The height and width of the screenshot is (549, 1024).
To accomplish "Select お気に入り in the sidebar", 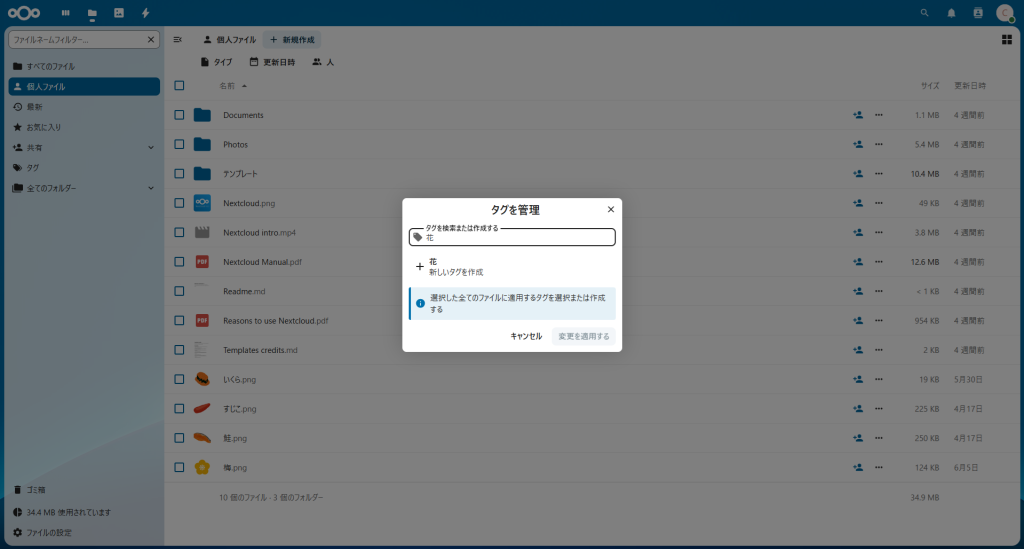I will [44, 127].
